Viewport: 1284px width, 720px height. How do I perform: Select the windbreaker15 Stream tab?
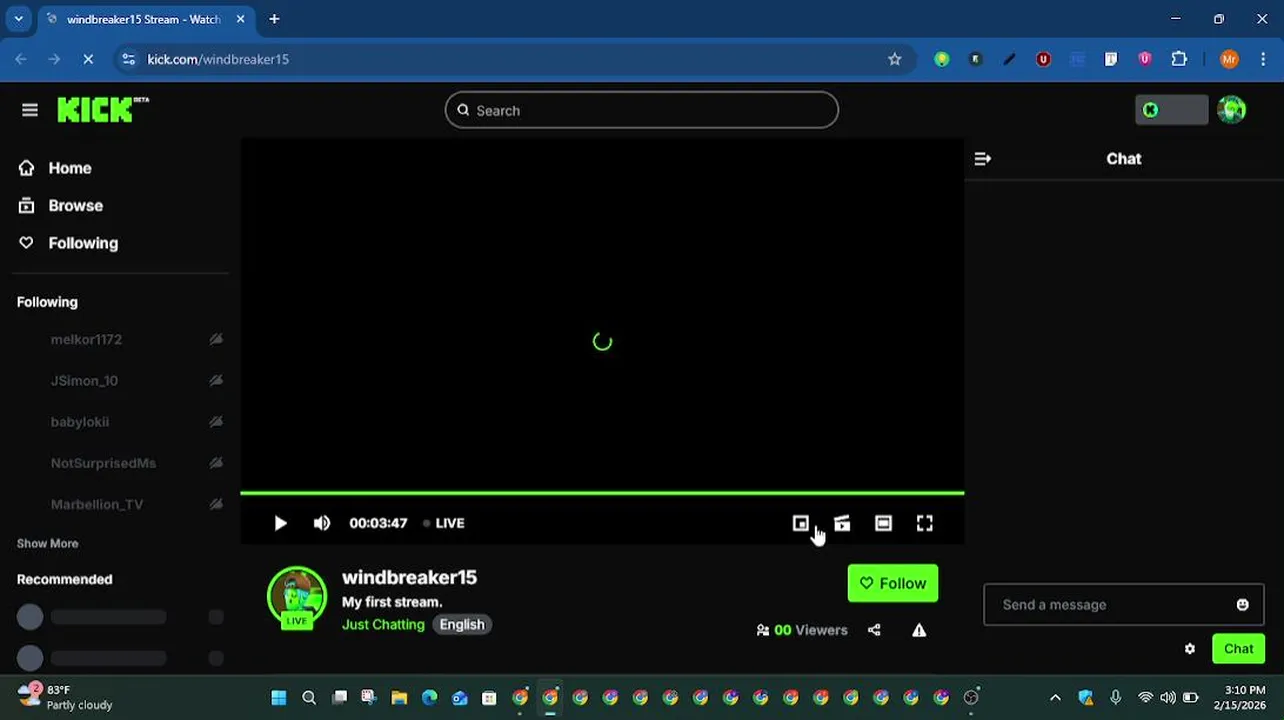point(142,19)
